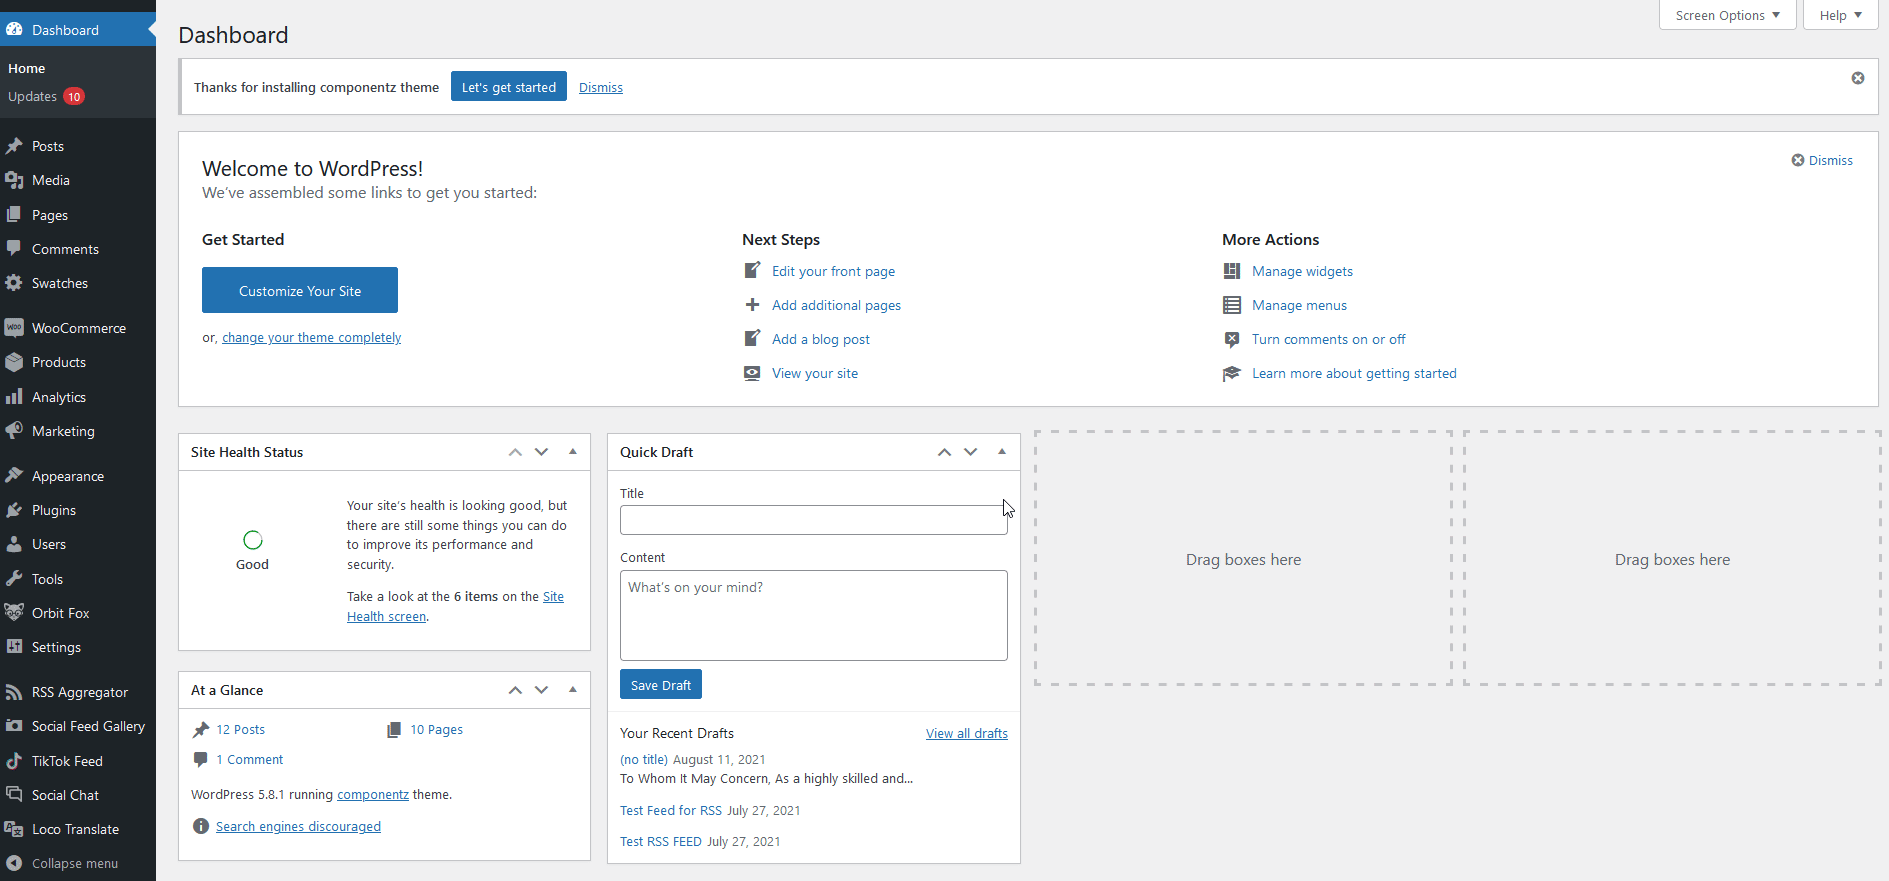
Task: Open Edit your front page link
Action: 833,271
